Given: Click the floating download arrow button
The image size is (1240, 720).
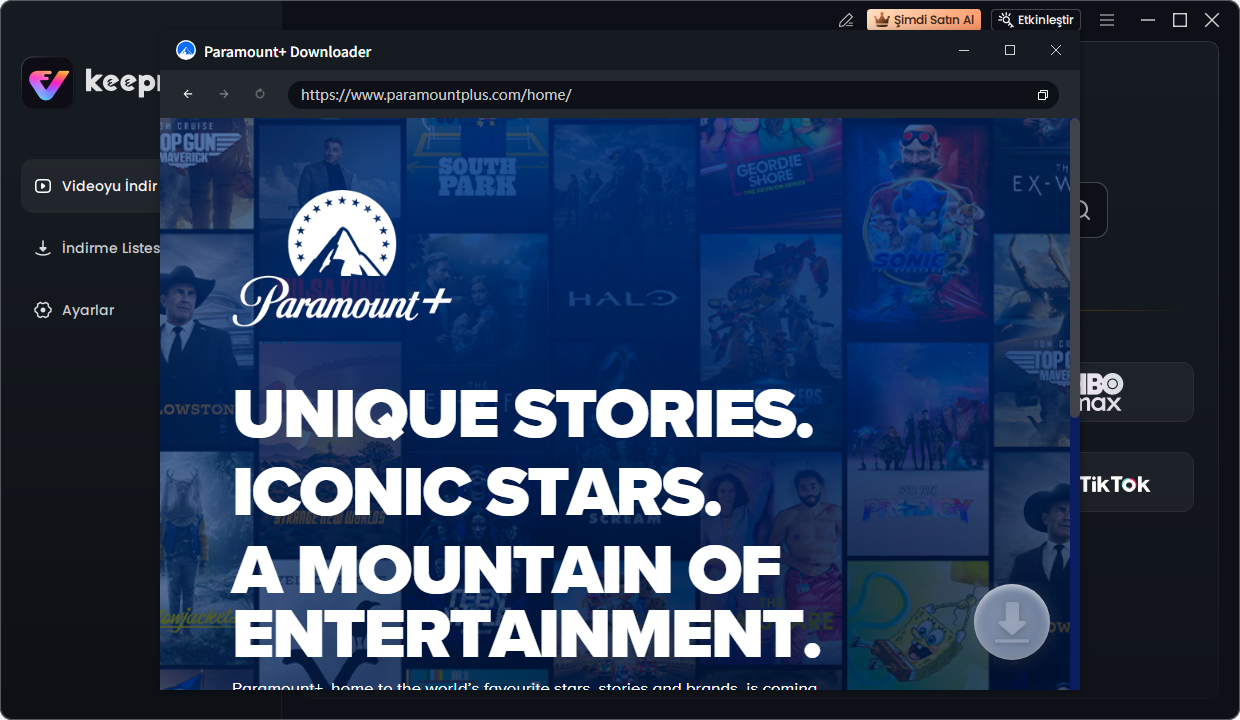Looking at the screenshot, I should click(1011, 622).
